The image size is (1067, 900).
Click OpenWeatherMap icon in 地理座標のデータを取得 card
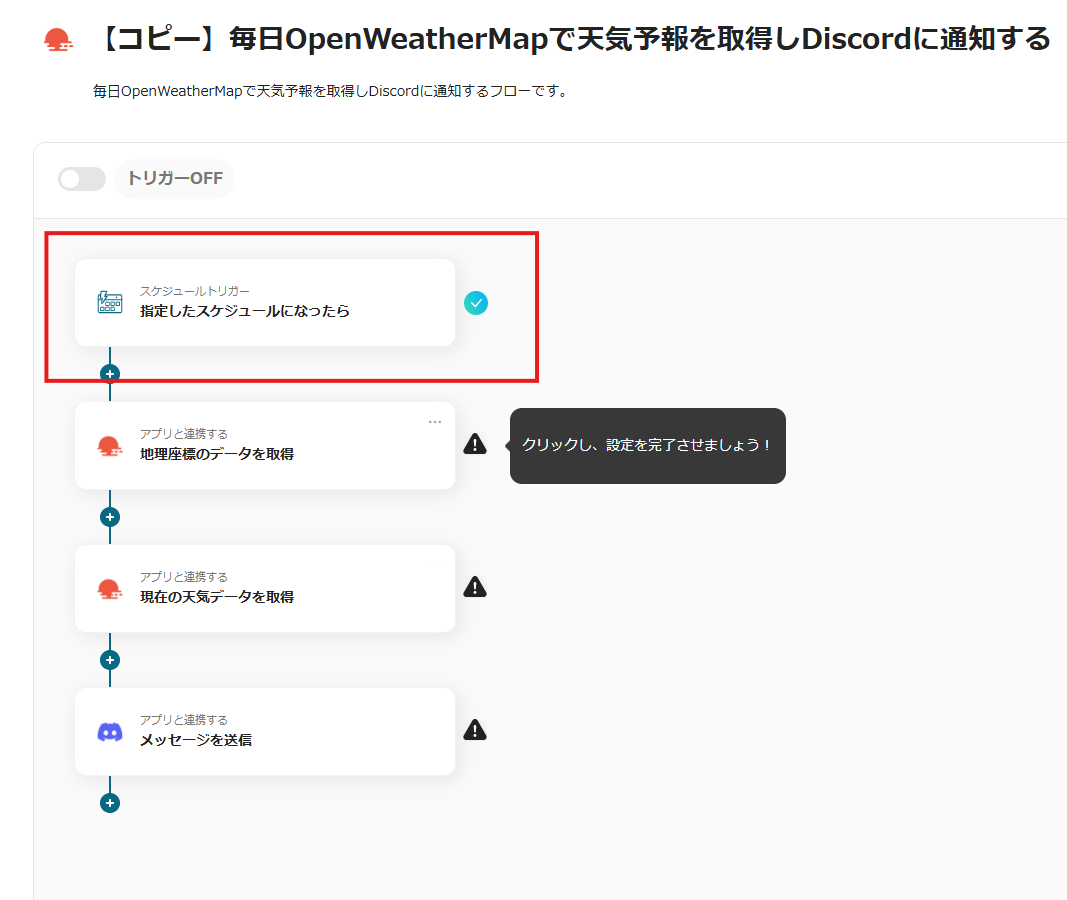pyautogui.click(x=110, y=446)
